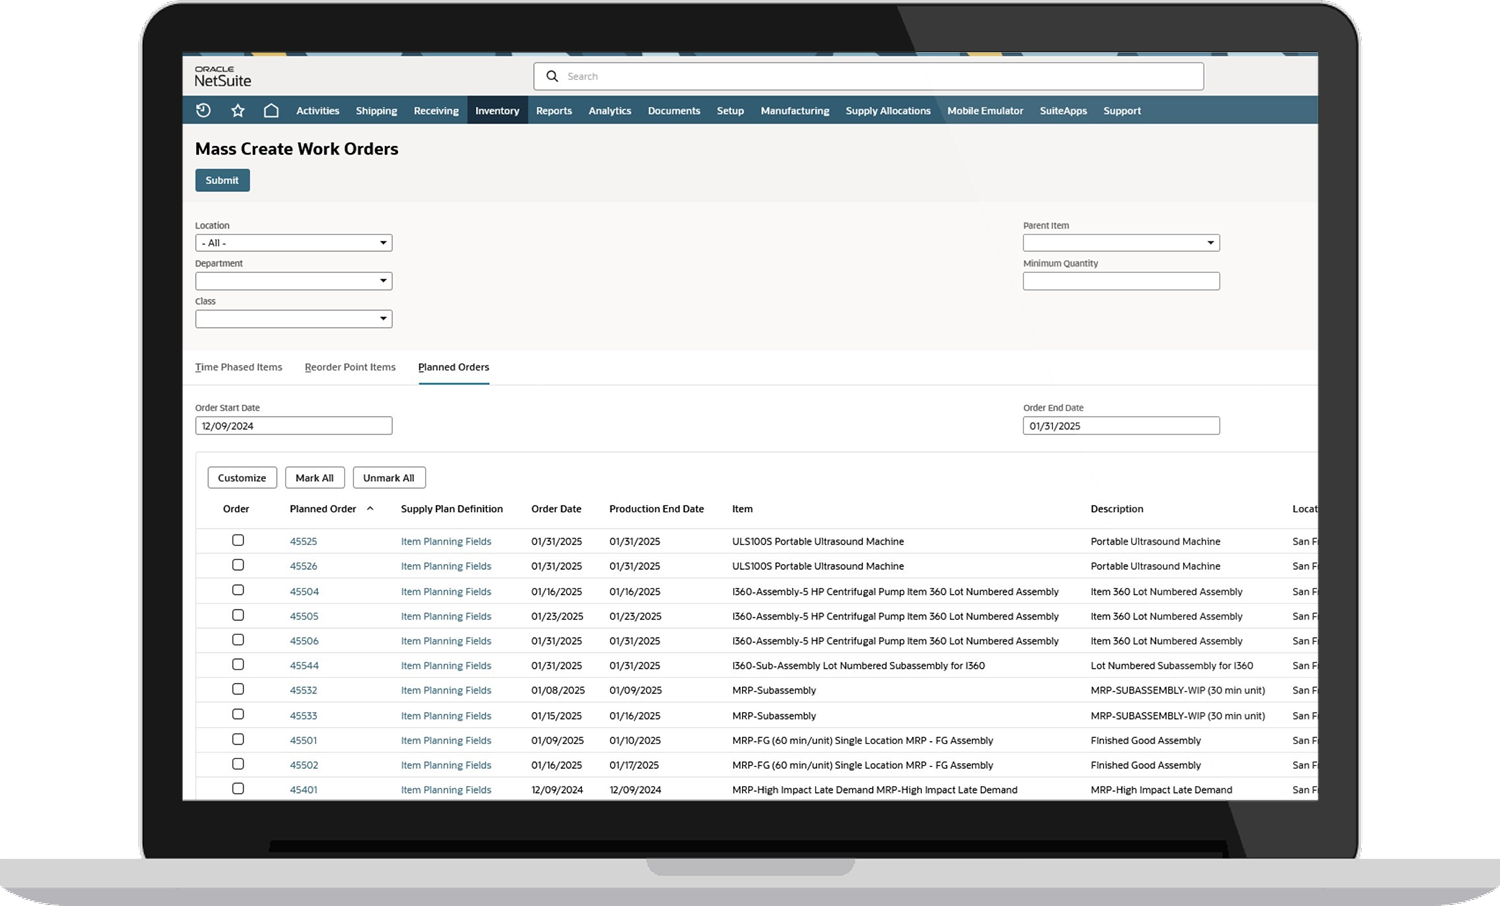Viewport: 1500px width, 906px height.
Task: Open the Recent Records history icon
Action: pyautogui.click(x=203, y=110)
